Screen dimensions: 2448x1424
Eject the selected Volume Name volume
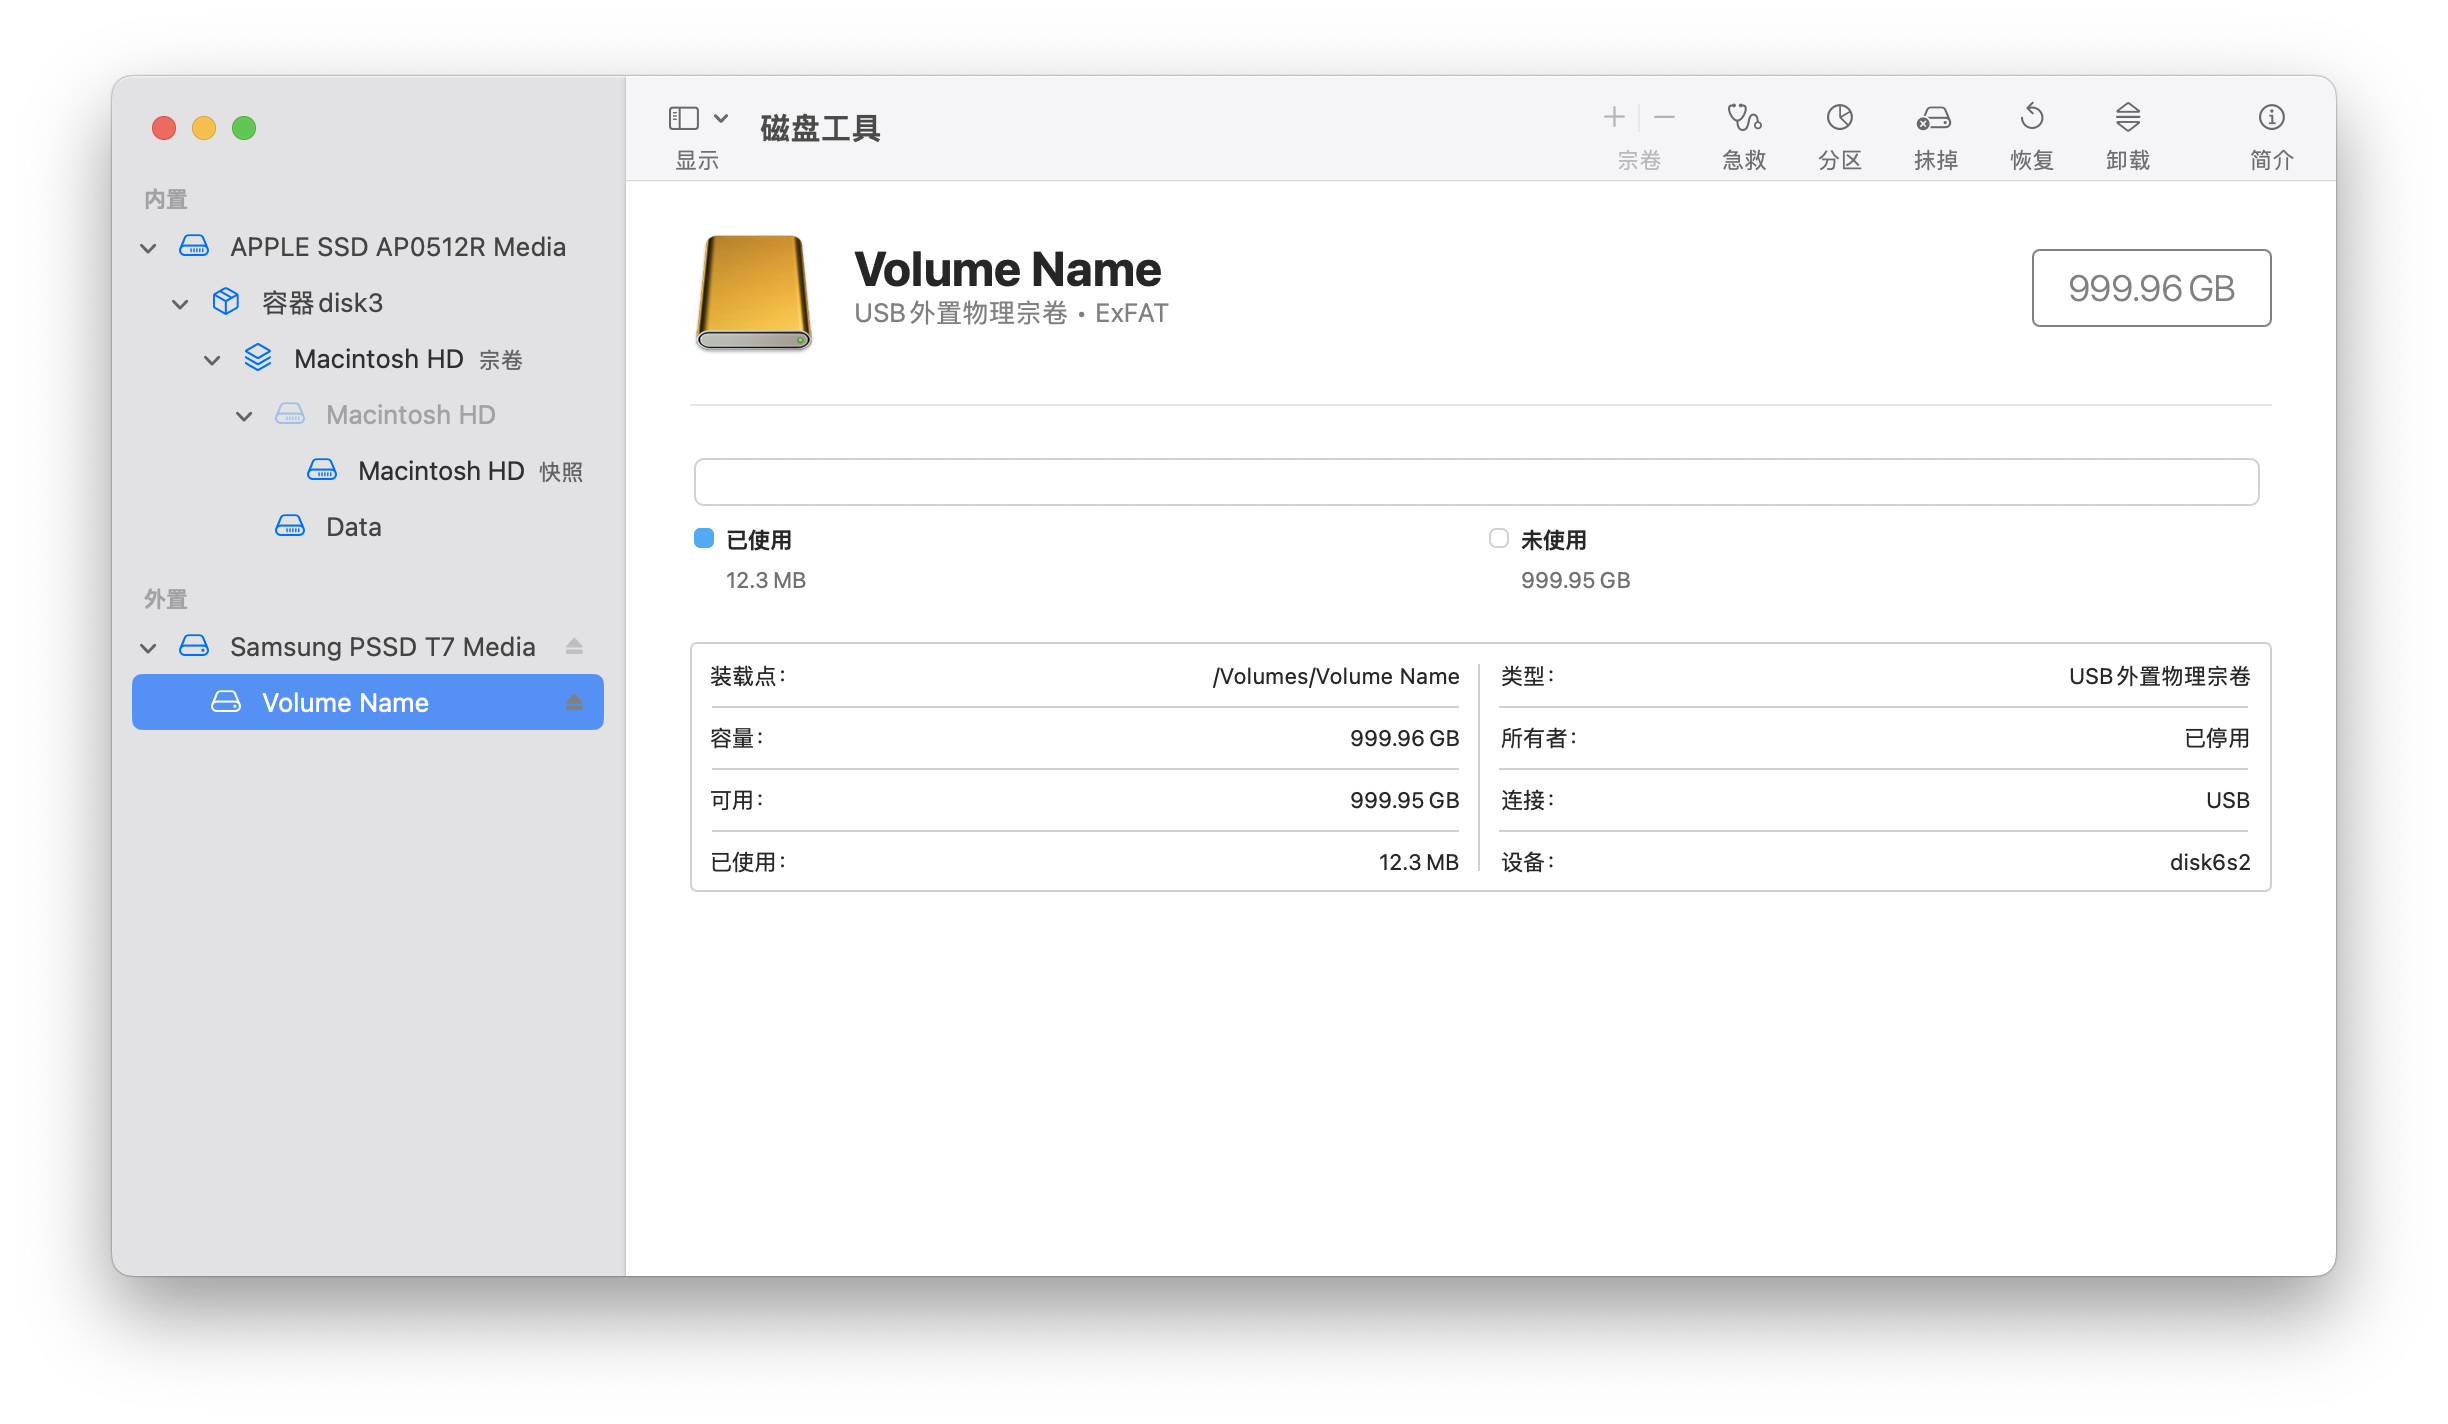[x=574, y=703]
